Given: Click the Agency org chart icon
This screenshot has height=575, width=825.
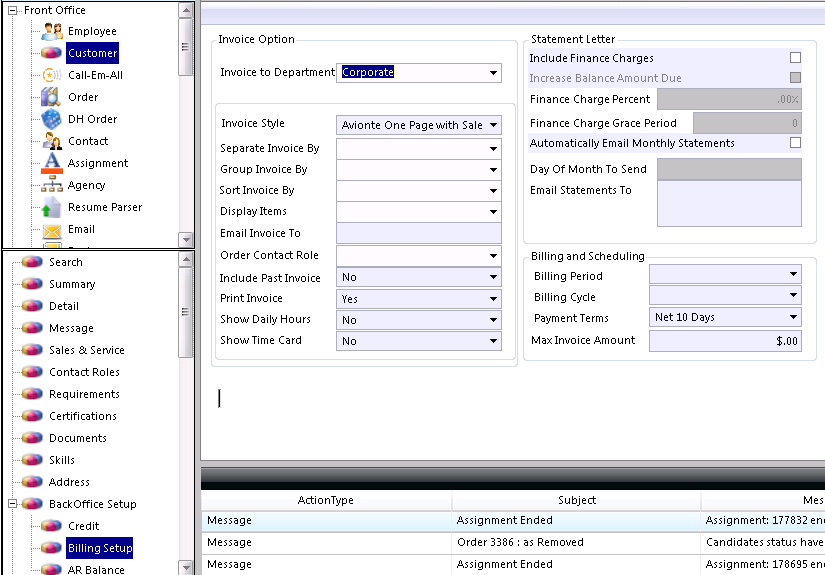Looking at the screenshot, I should click(52, 185).
